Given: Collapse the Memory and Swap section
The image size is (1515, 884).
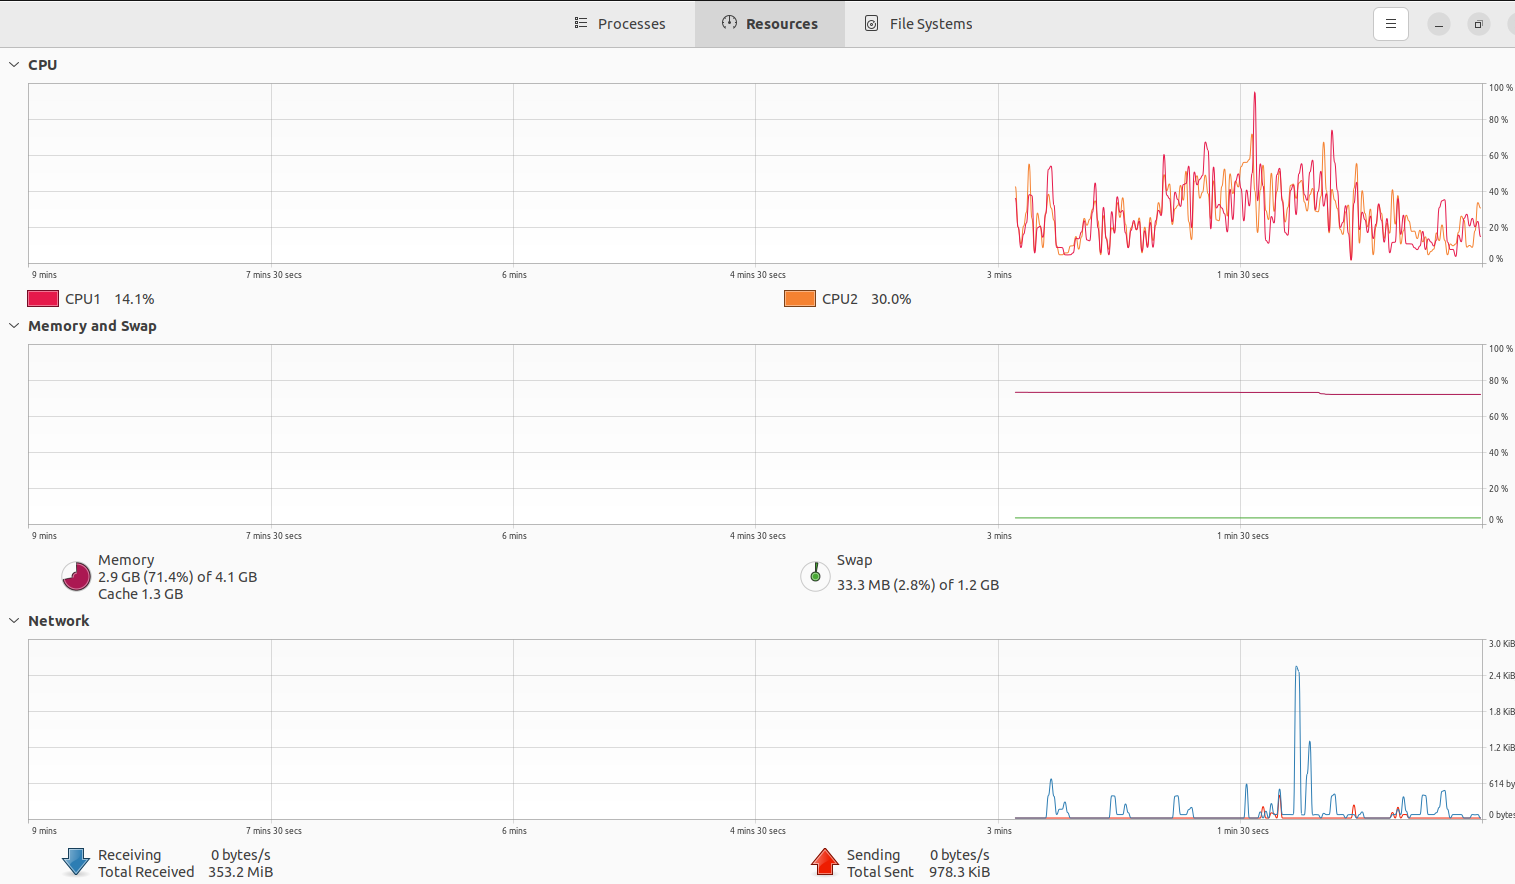Looking at the screenshot, I should [x=14, y=326].
